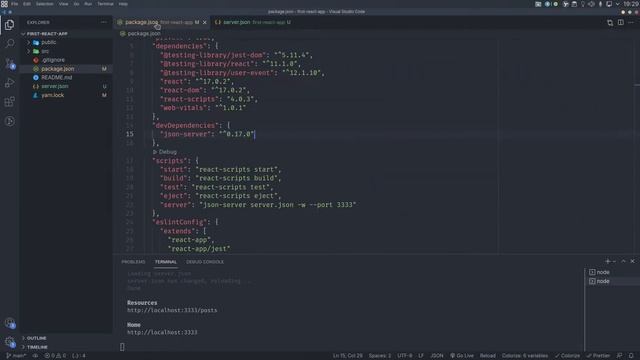Click the notifications bell in status bar
Screen dimensions: 640x360
tap(631, 356)
